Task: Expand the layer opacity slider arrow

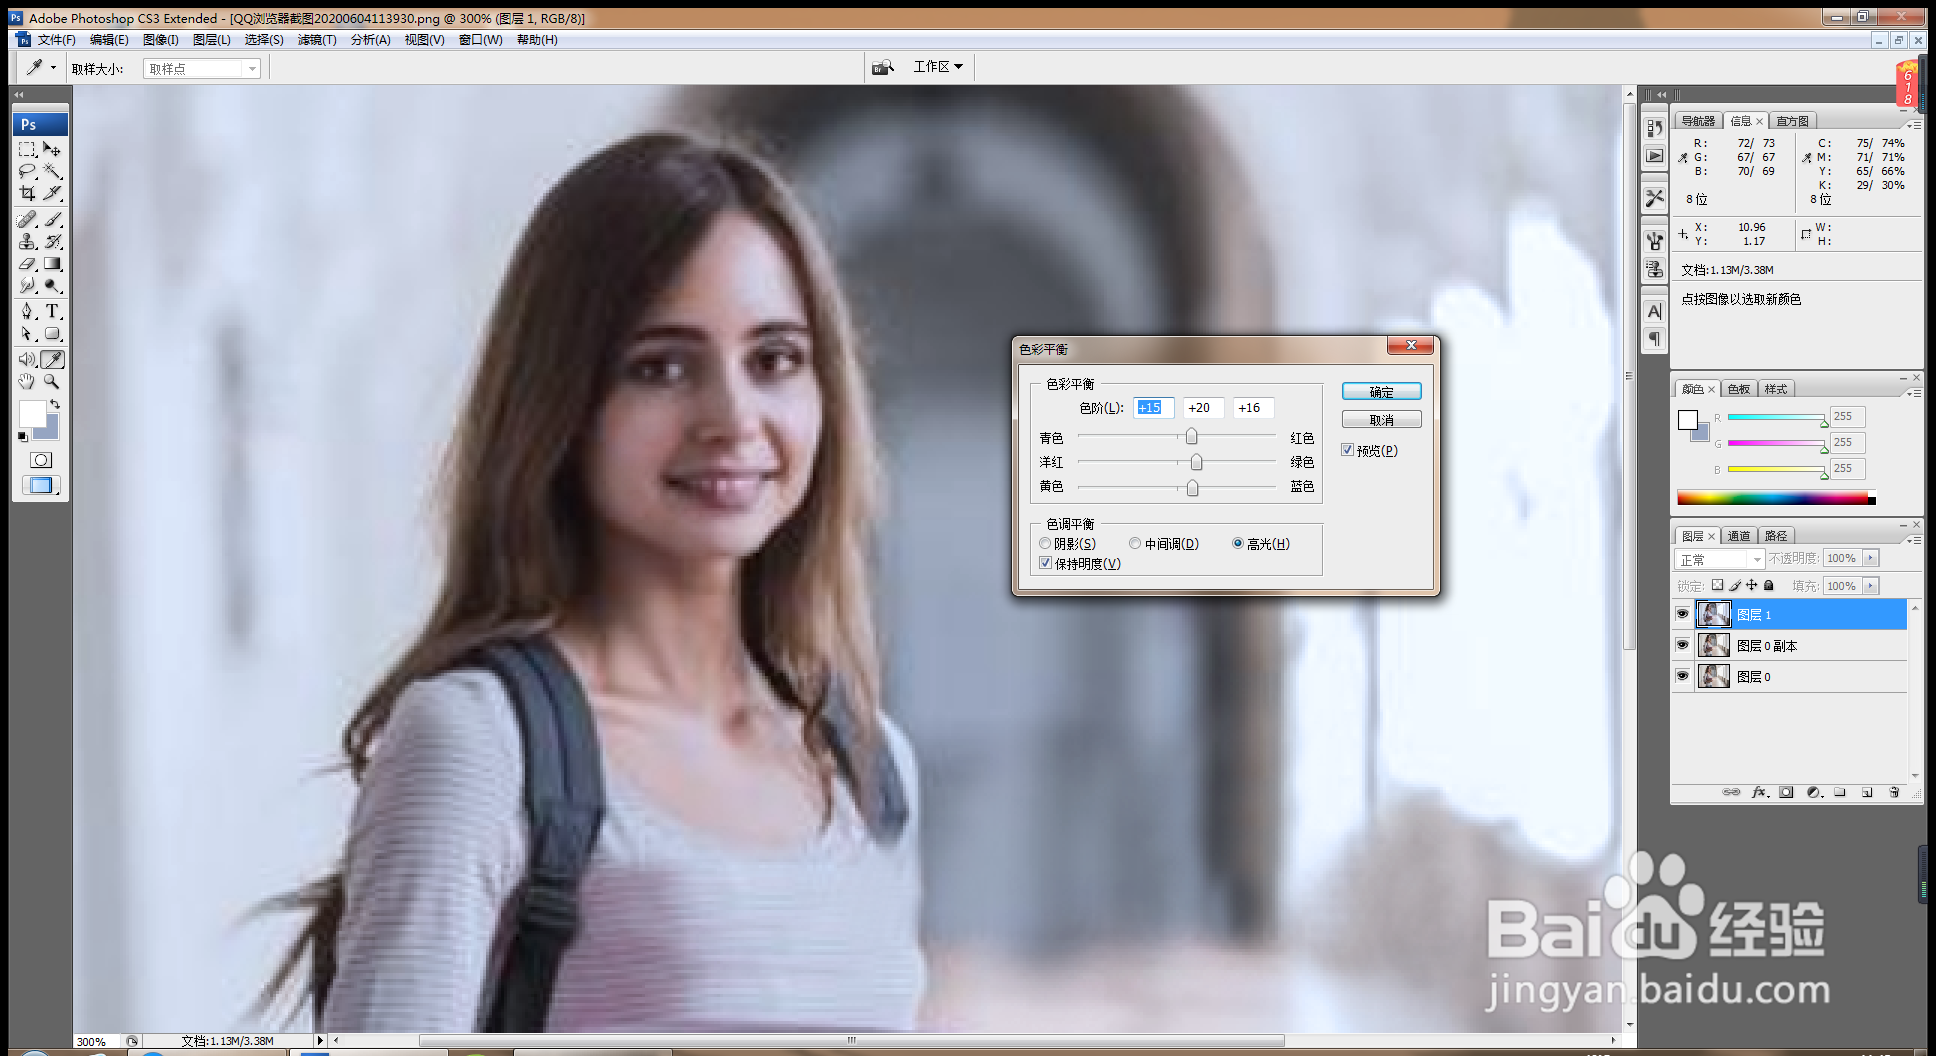Action: coord(1871,558)
